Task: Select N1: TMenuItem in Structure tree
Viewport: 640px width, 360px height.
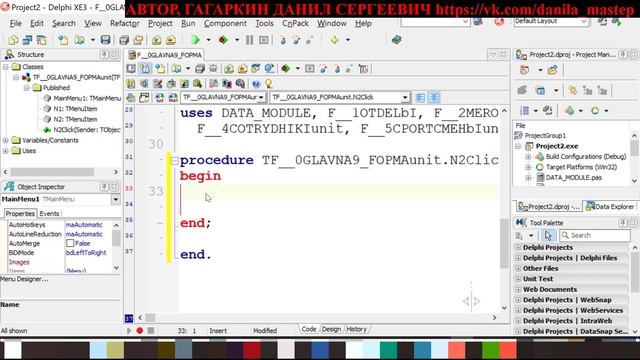Action: coord(75,109)
